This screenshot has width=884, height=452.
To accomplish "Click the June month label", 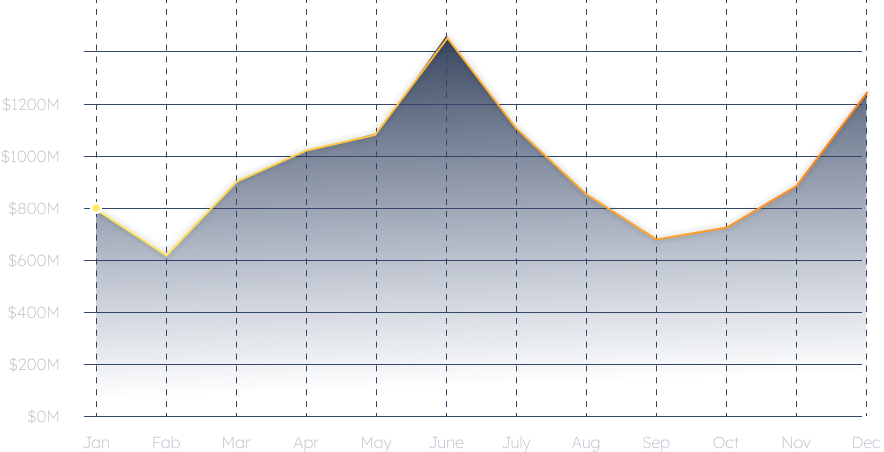I will (446, 442).
